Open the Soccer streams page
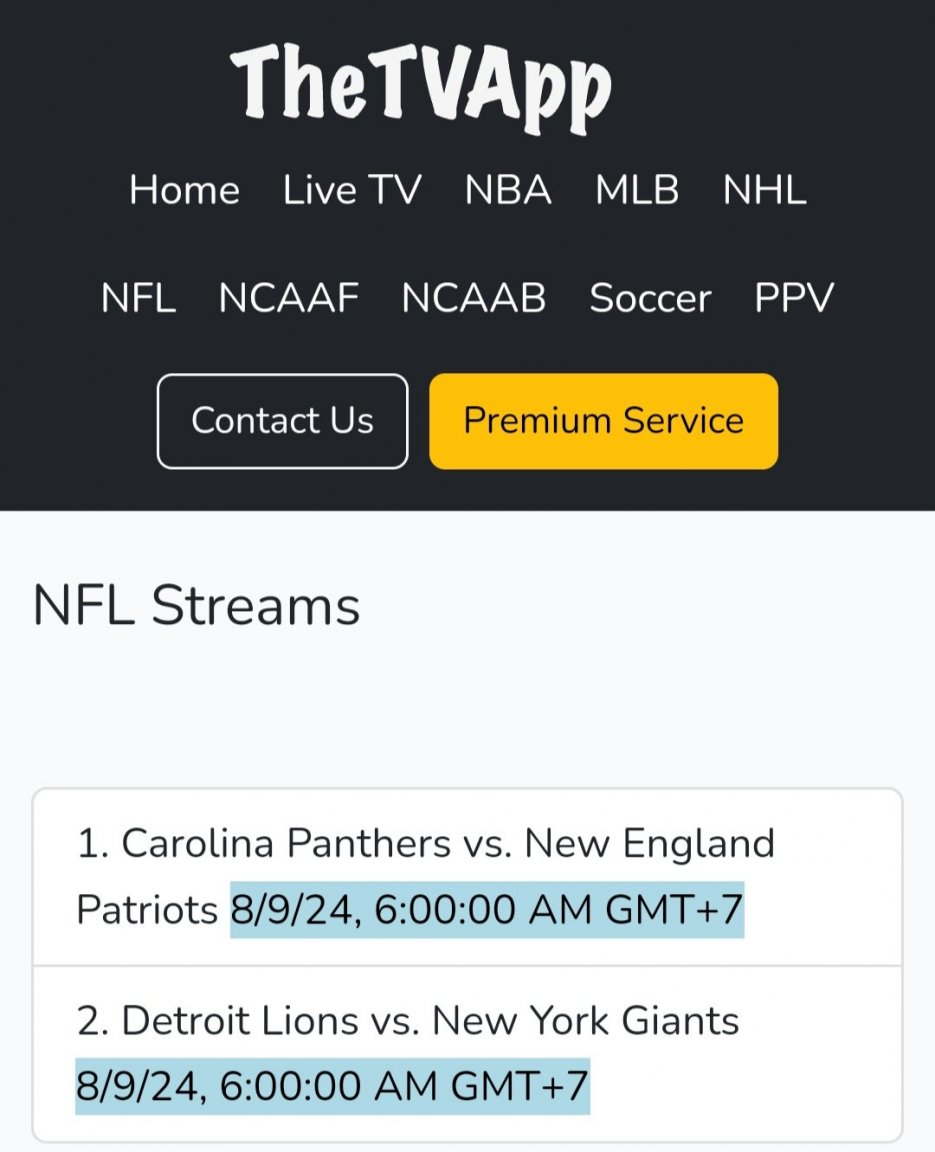This screenshot has height=1152, width=935. [650, 298]
